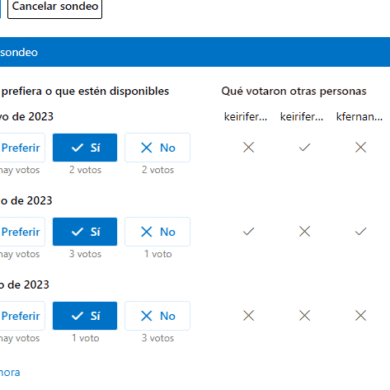390x390 pixels.
Task: Choose Preferir for the first date option
Action: [21, 148]
